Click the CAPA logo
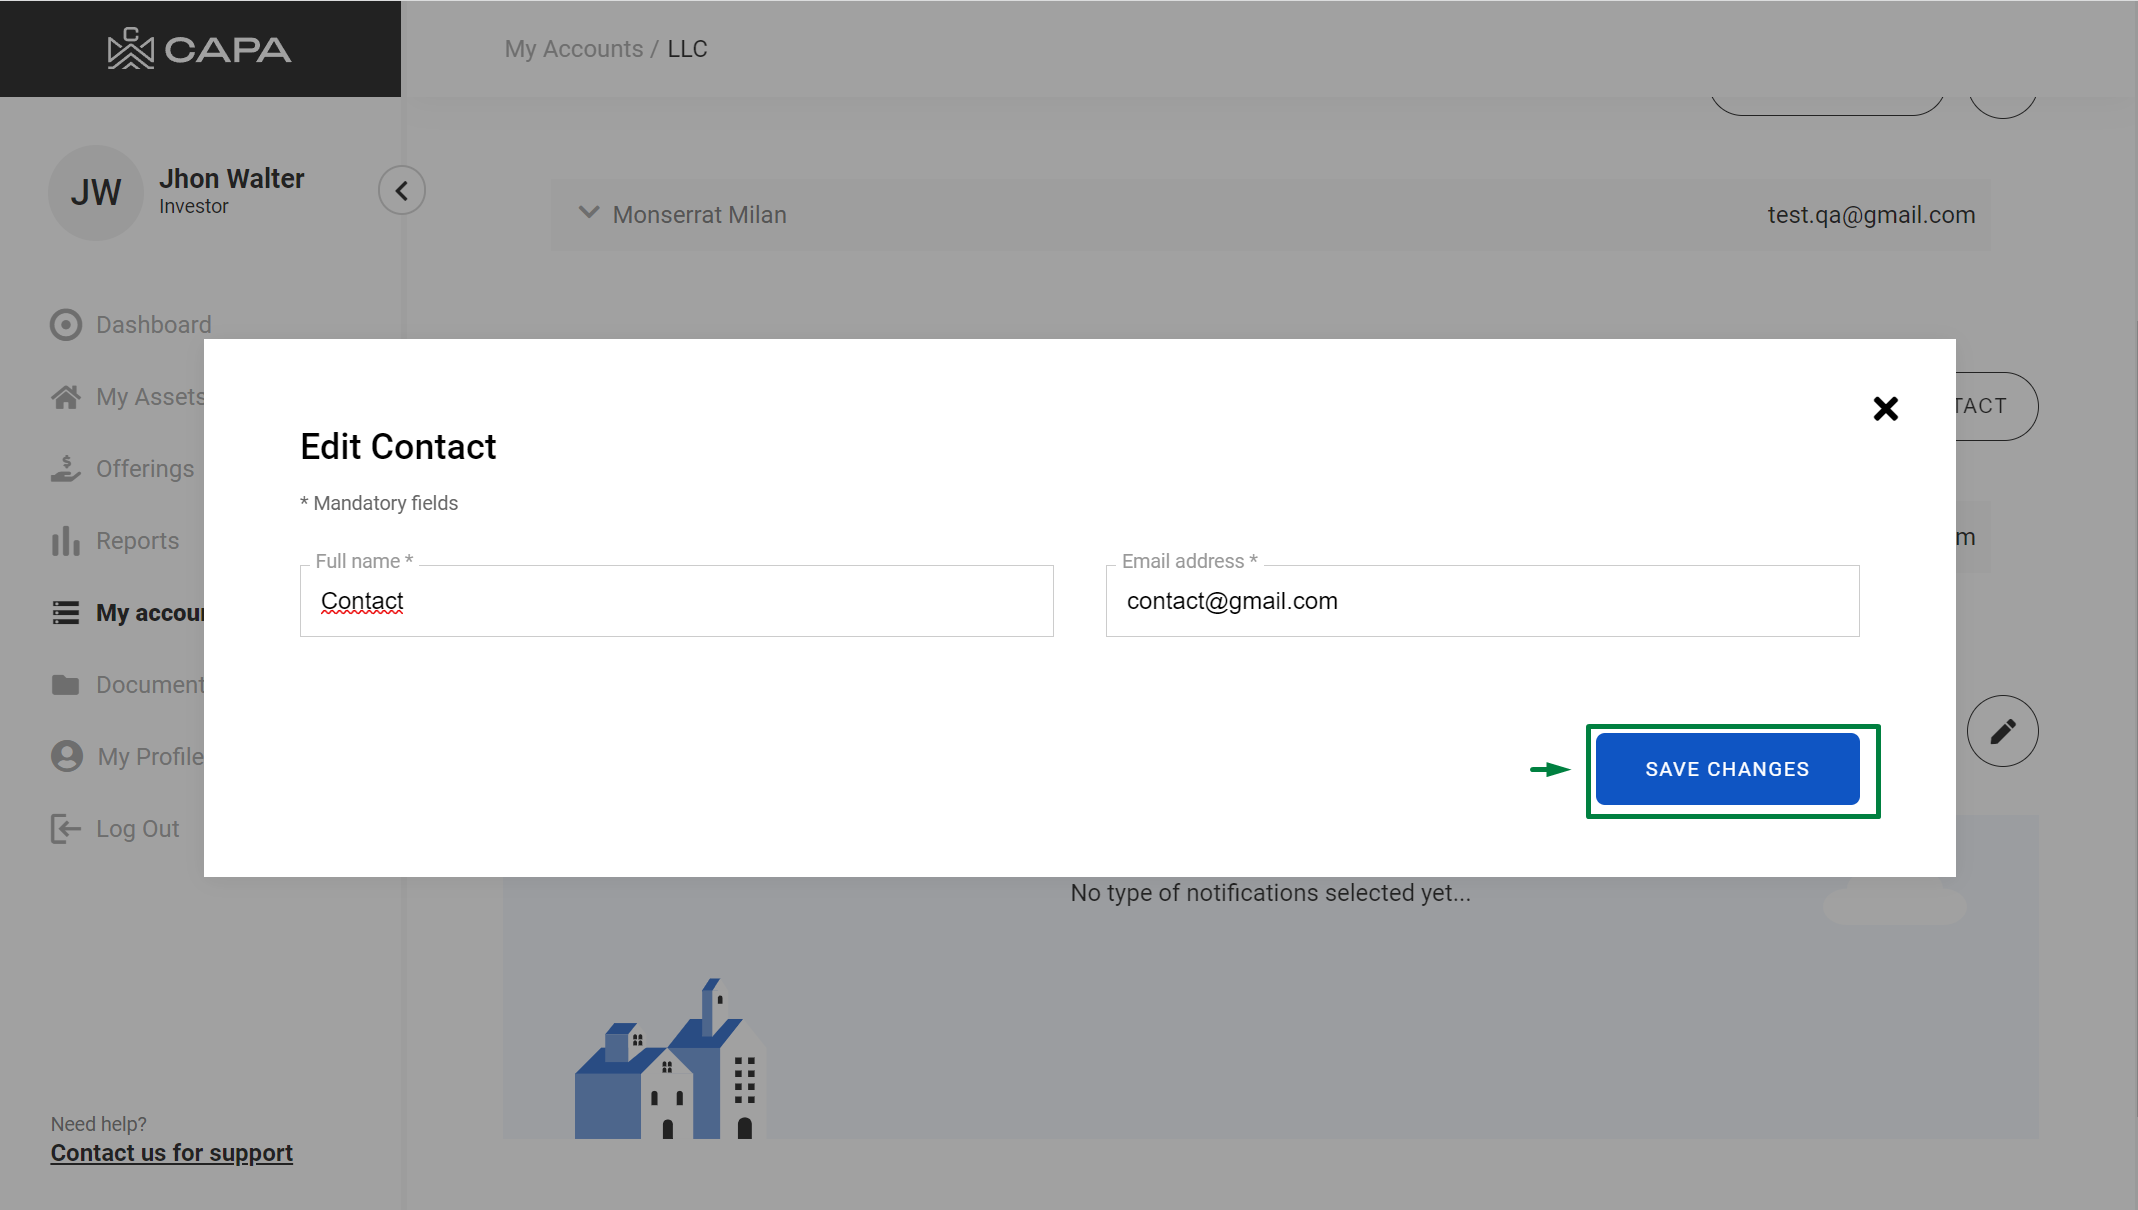 pyautogui.click(x=200, y=49)
